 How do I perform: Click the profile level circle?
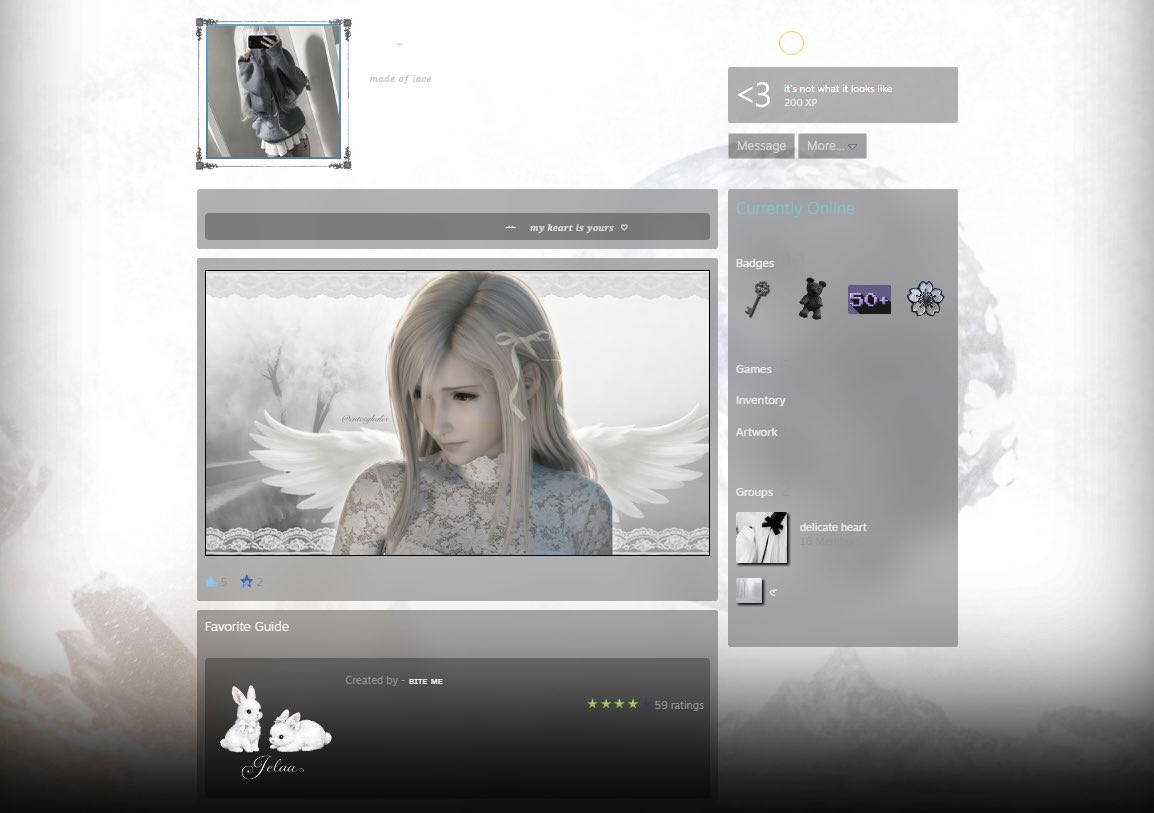[791, 43]
